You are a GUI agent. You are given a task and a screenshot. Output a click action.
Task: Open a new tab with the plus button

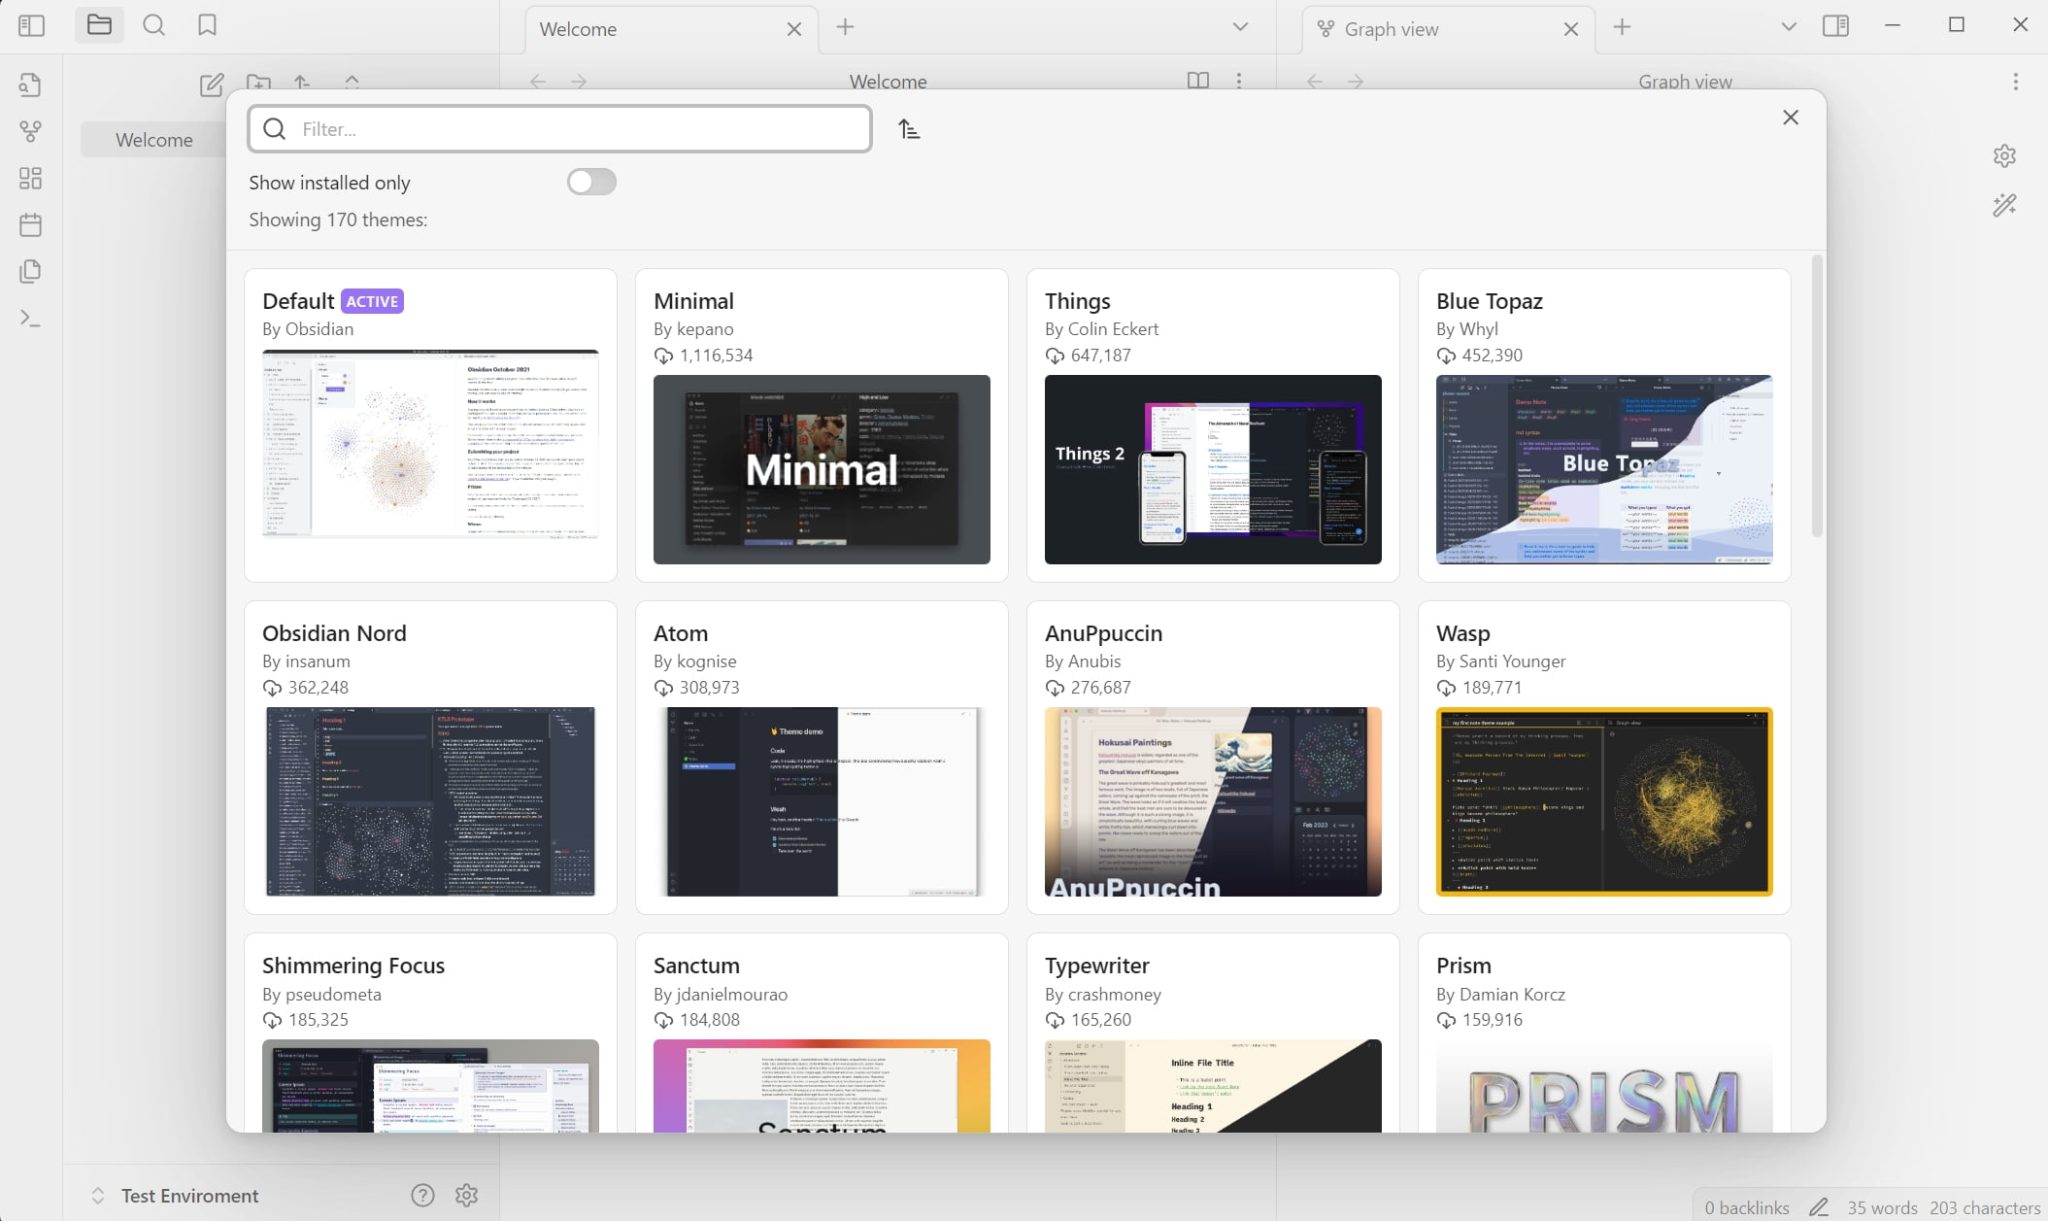[845, 28]
